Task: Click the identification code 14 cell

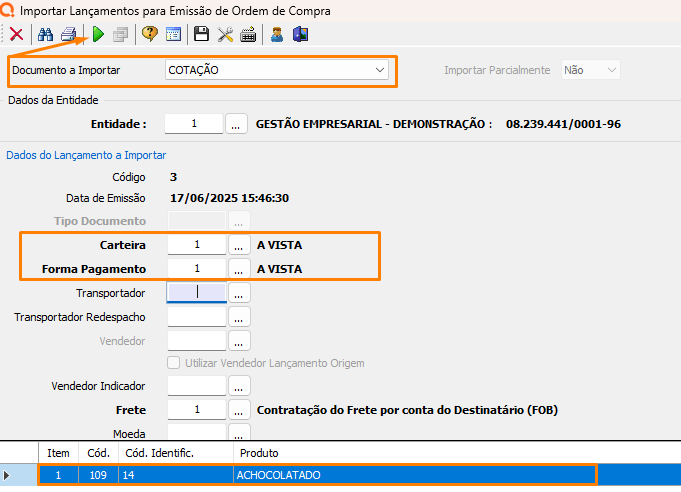Action: pyautogui.click(x=176, y=475)
